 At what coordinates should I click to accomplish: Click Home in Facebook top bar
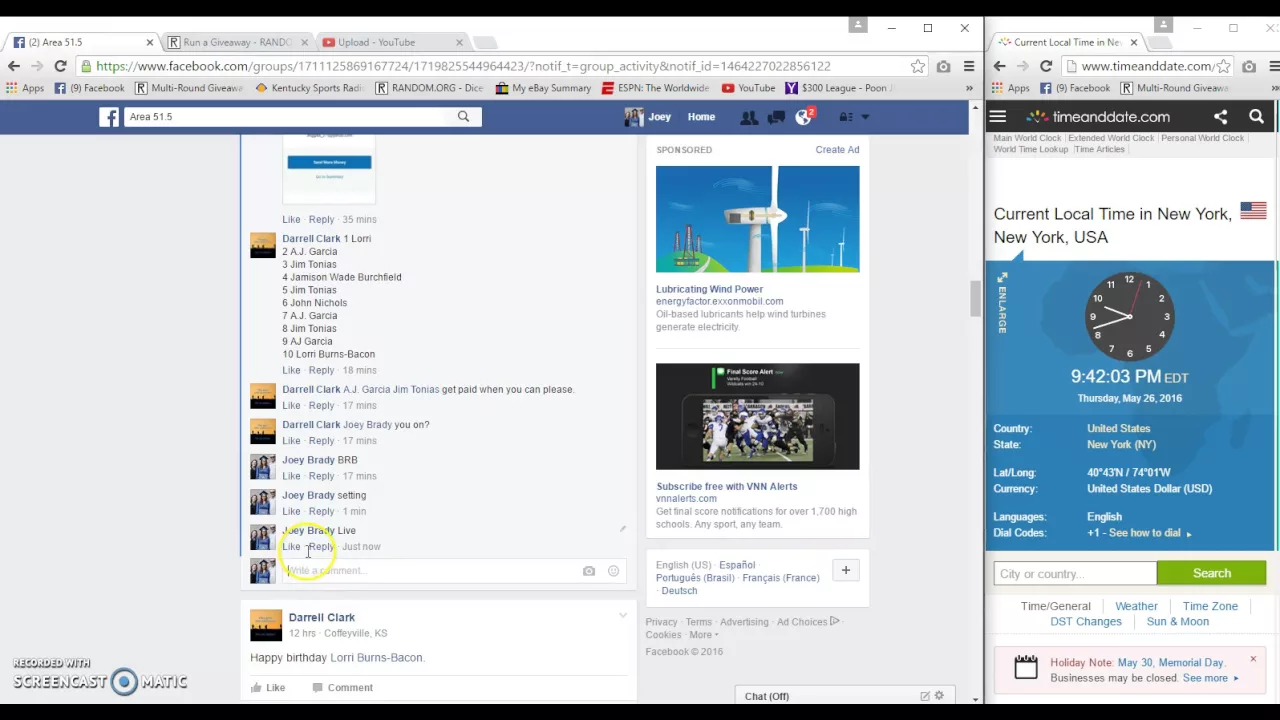tap(701, 117)
